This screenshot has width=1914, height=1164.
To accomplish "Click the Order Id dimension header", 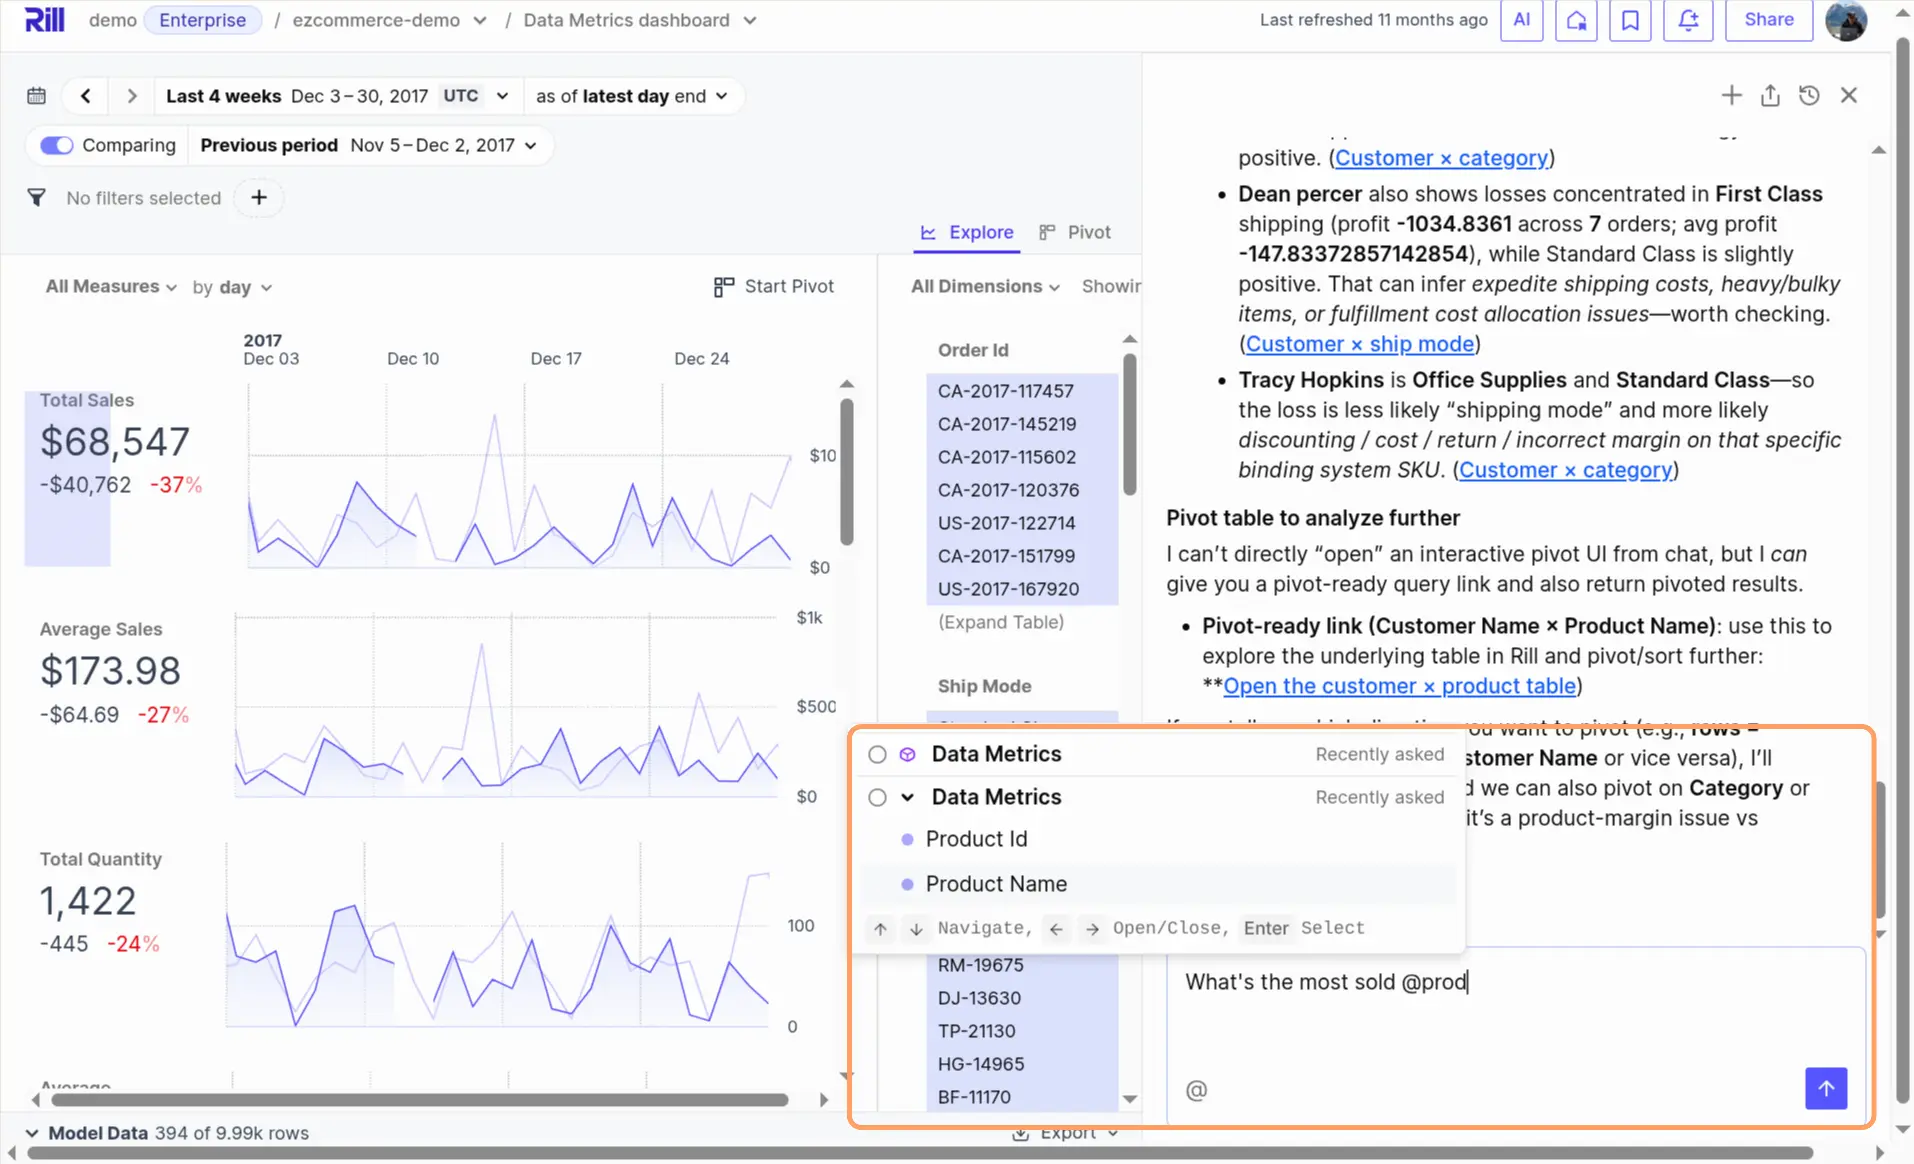I will [x=973, y=350].
